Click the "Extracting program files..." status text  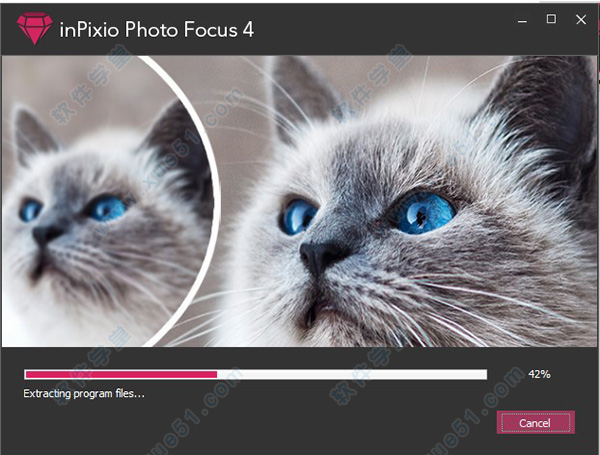point(84,393)
